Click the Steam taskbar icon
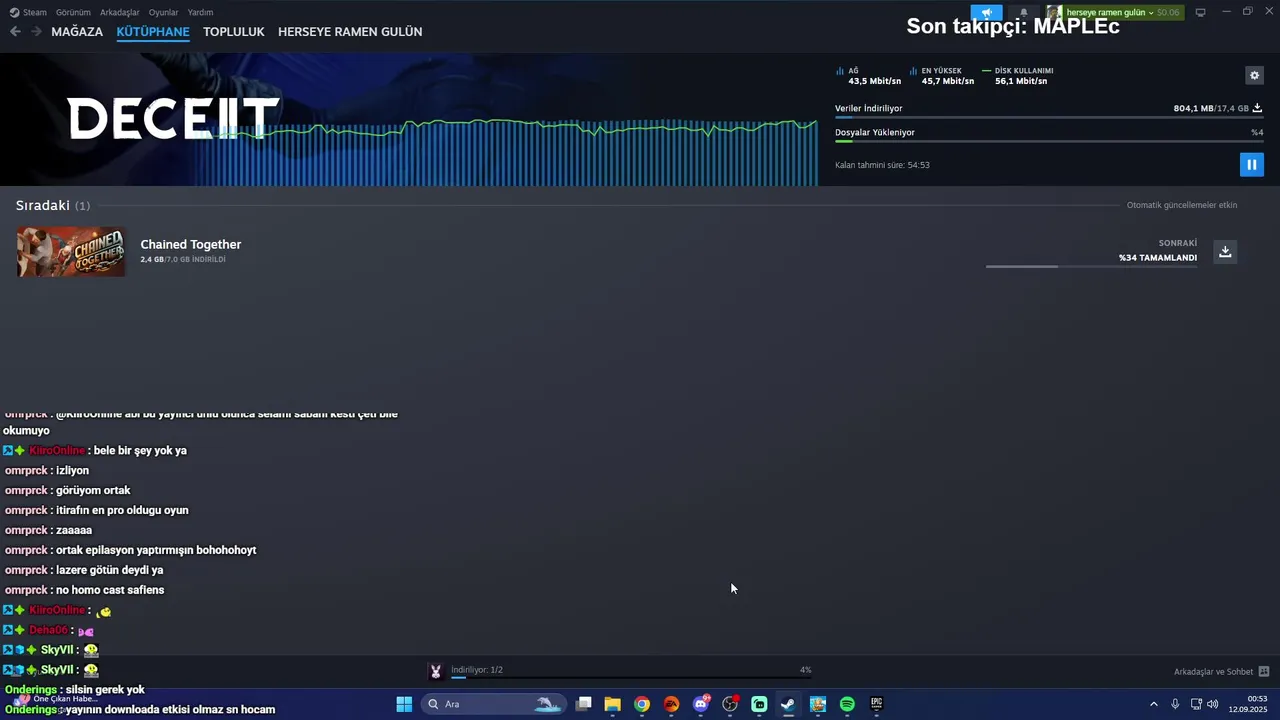1280x720 pixels. pos(788,704)
